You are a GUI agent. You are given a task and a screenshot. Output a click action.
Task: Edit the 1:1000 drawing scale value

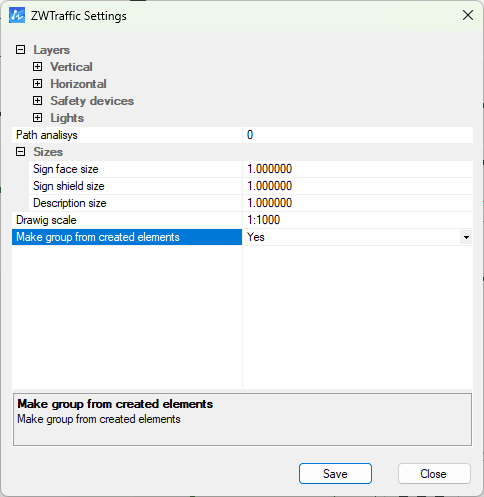click(x=358, y=220)
